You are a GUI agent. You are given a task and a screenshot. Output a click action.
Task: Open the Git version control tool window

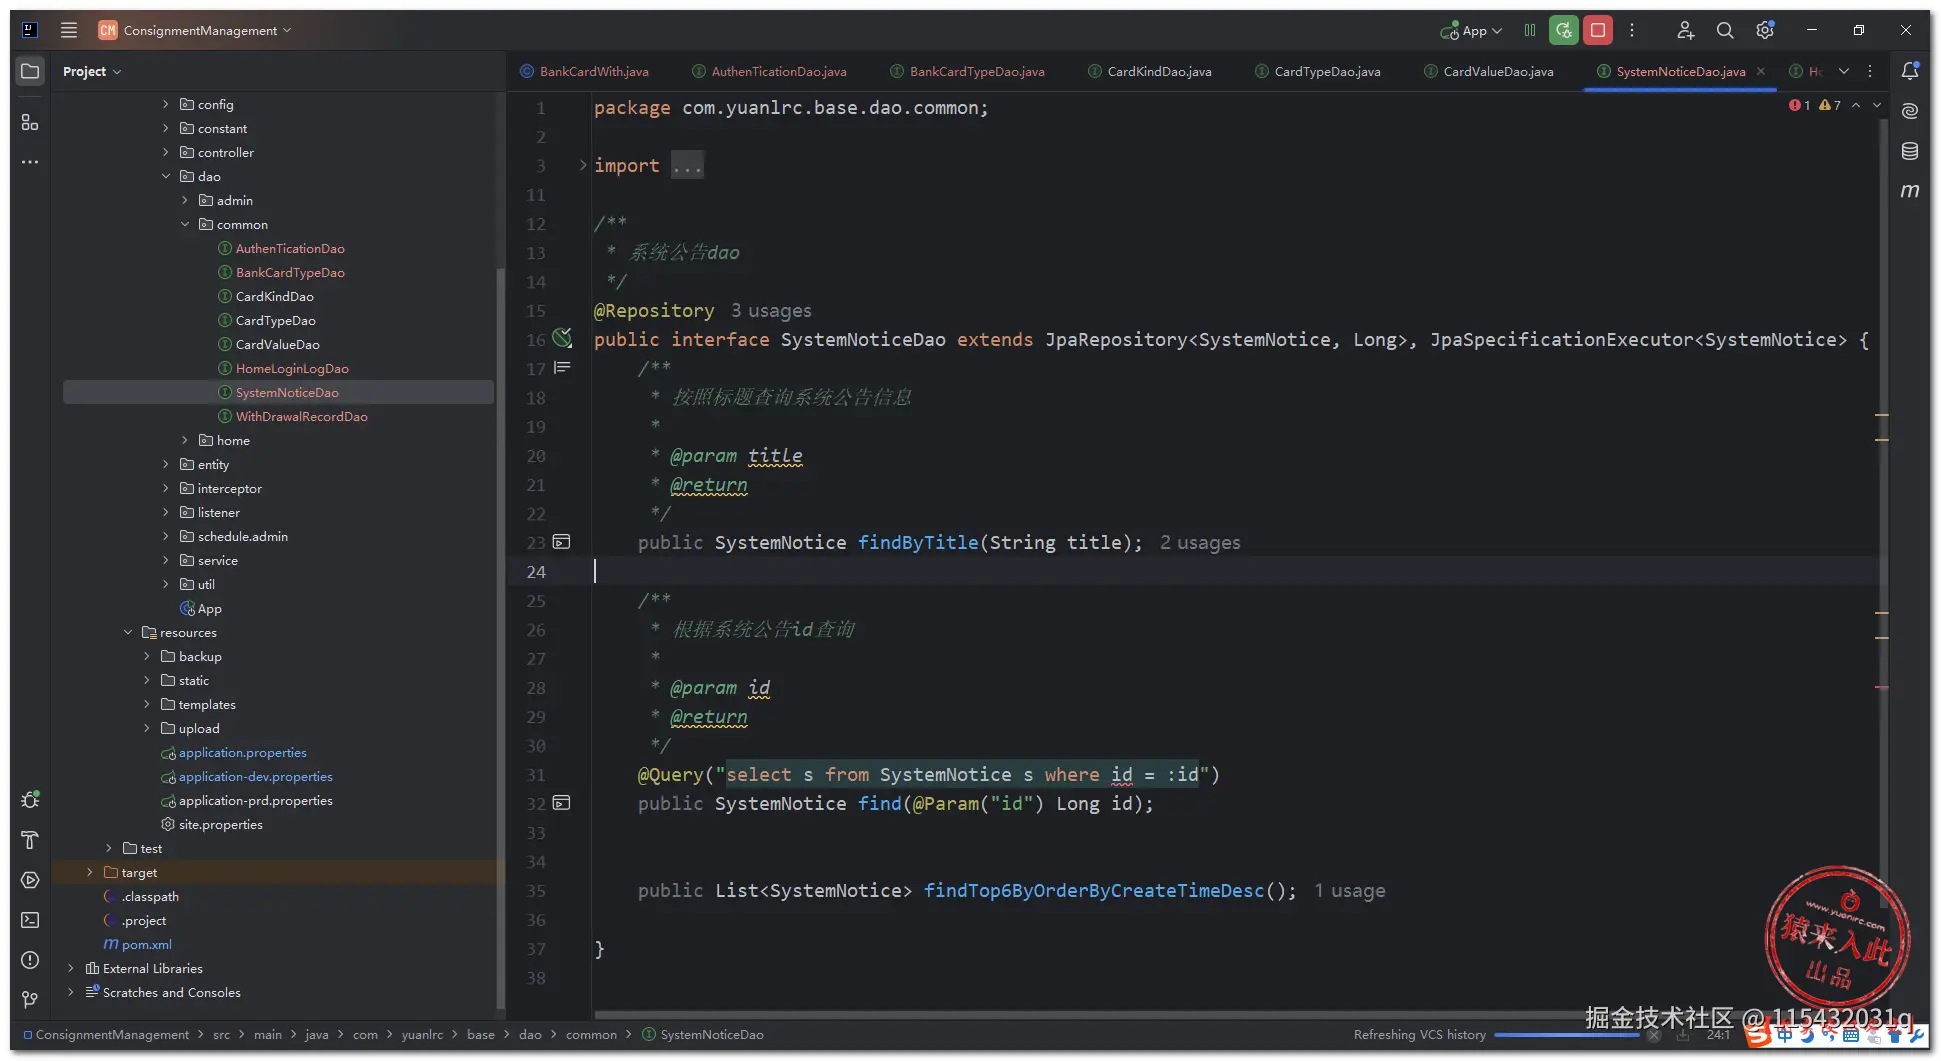pos(30,999)
